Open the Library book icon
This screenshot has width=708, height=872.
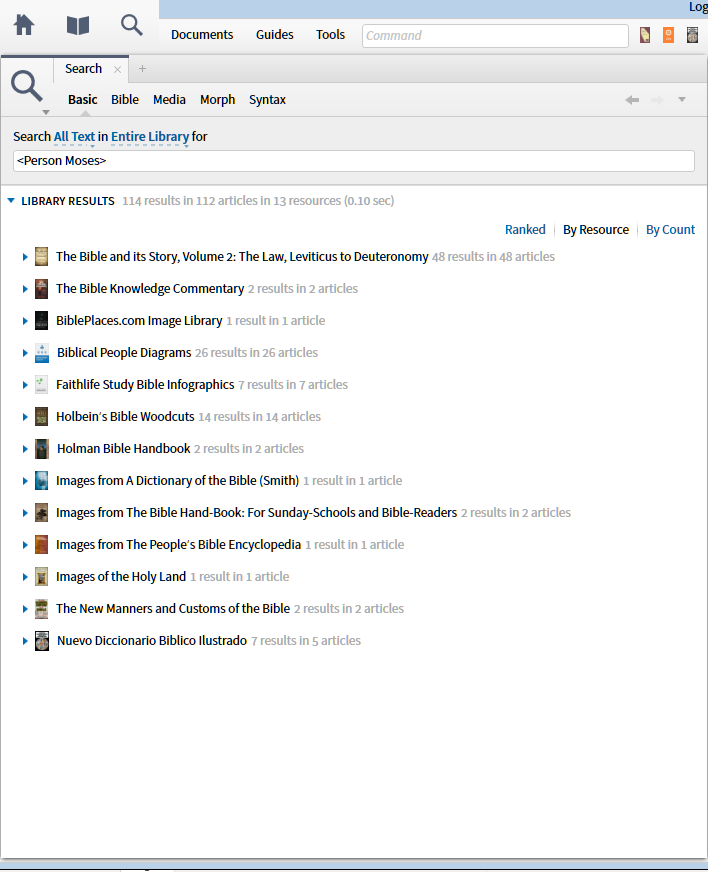(x=78, y=25)
